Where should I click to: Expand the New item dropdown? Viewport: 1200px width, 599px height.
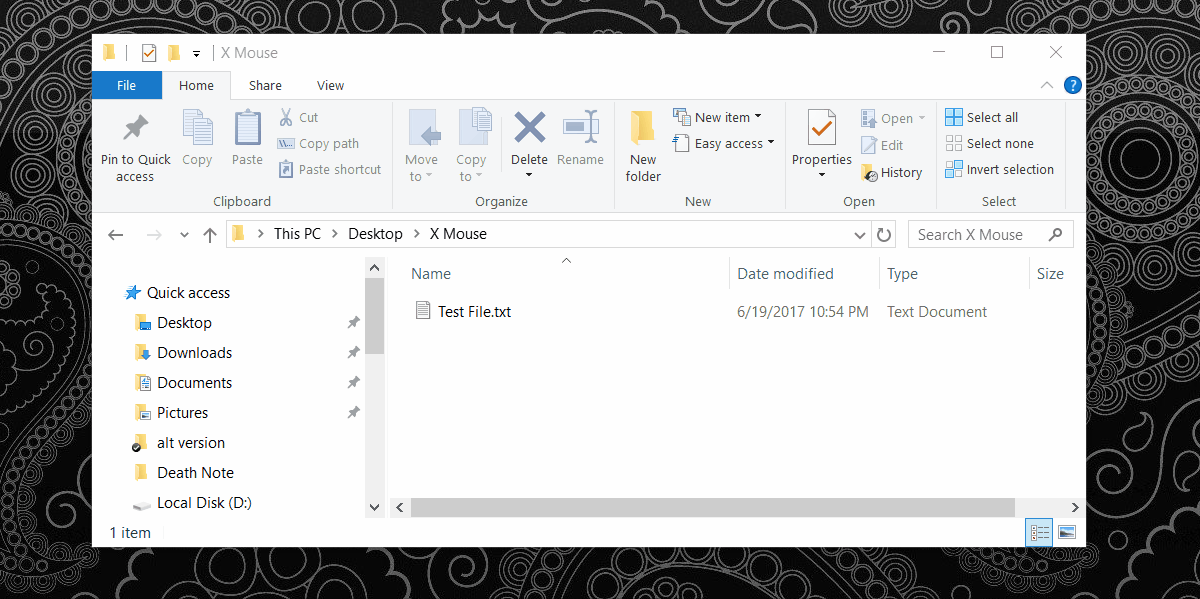coord(759,116)
